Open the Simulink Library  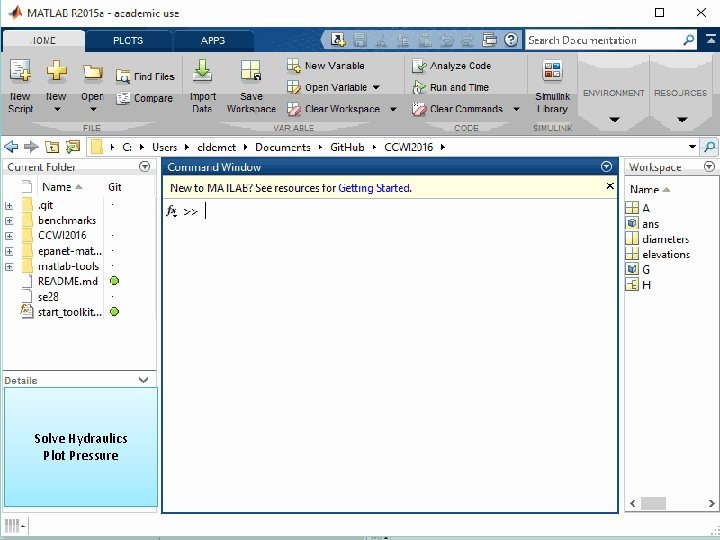pos(552,86)
